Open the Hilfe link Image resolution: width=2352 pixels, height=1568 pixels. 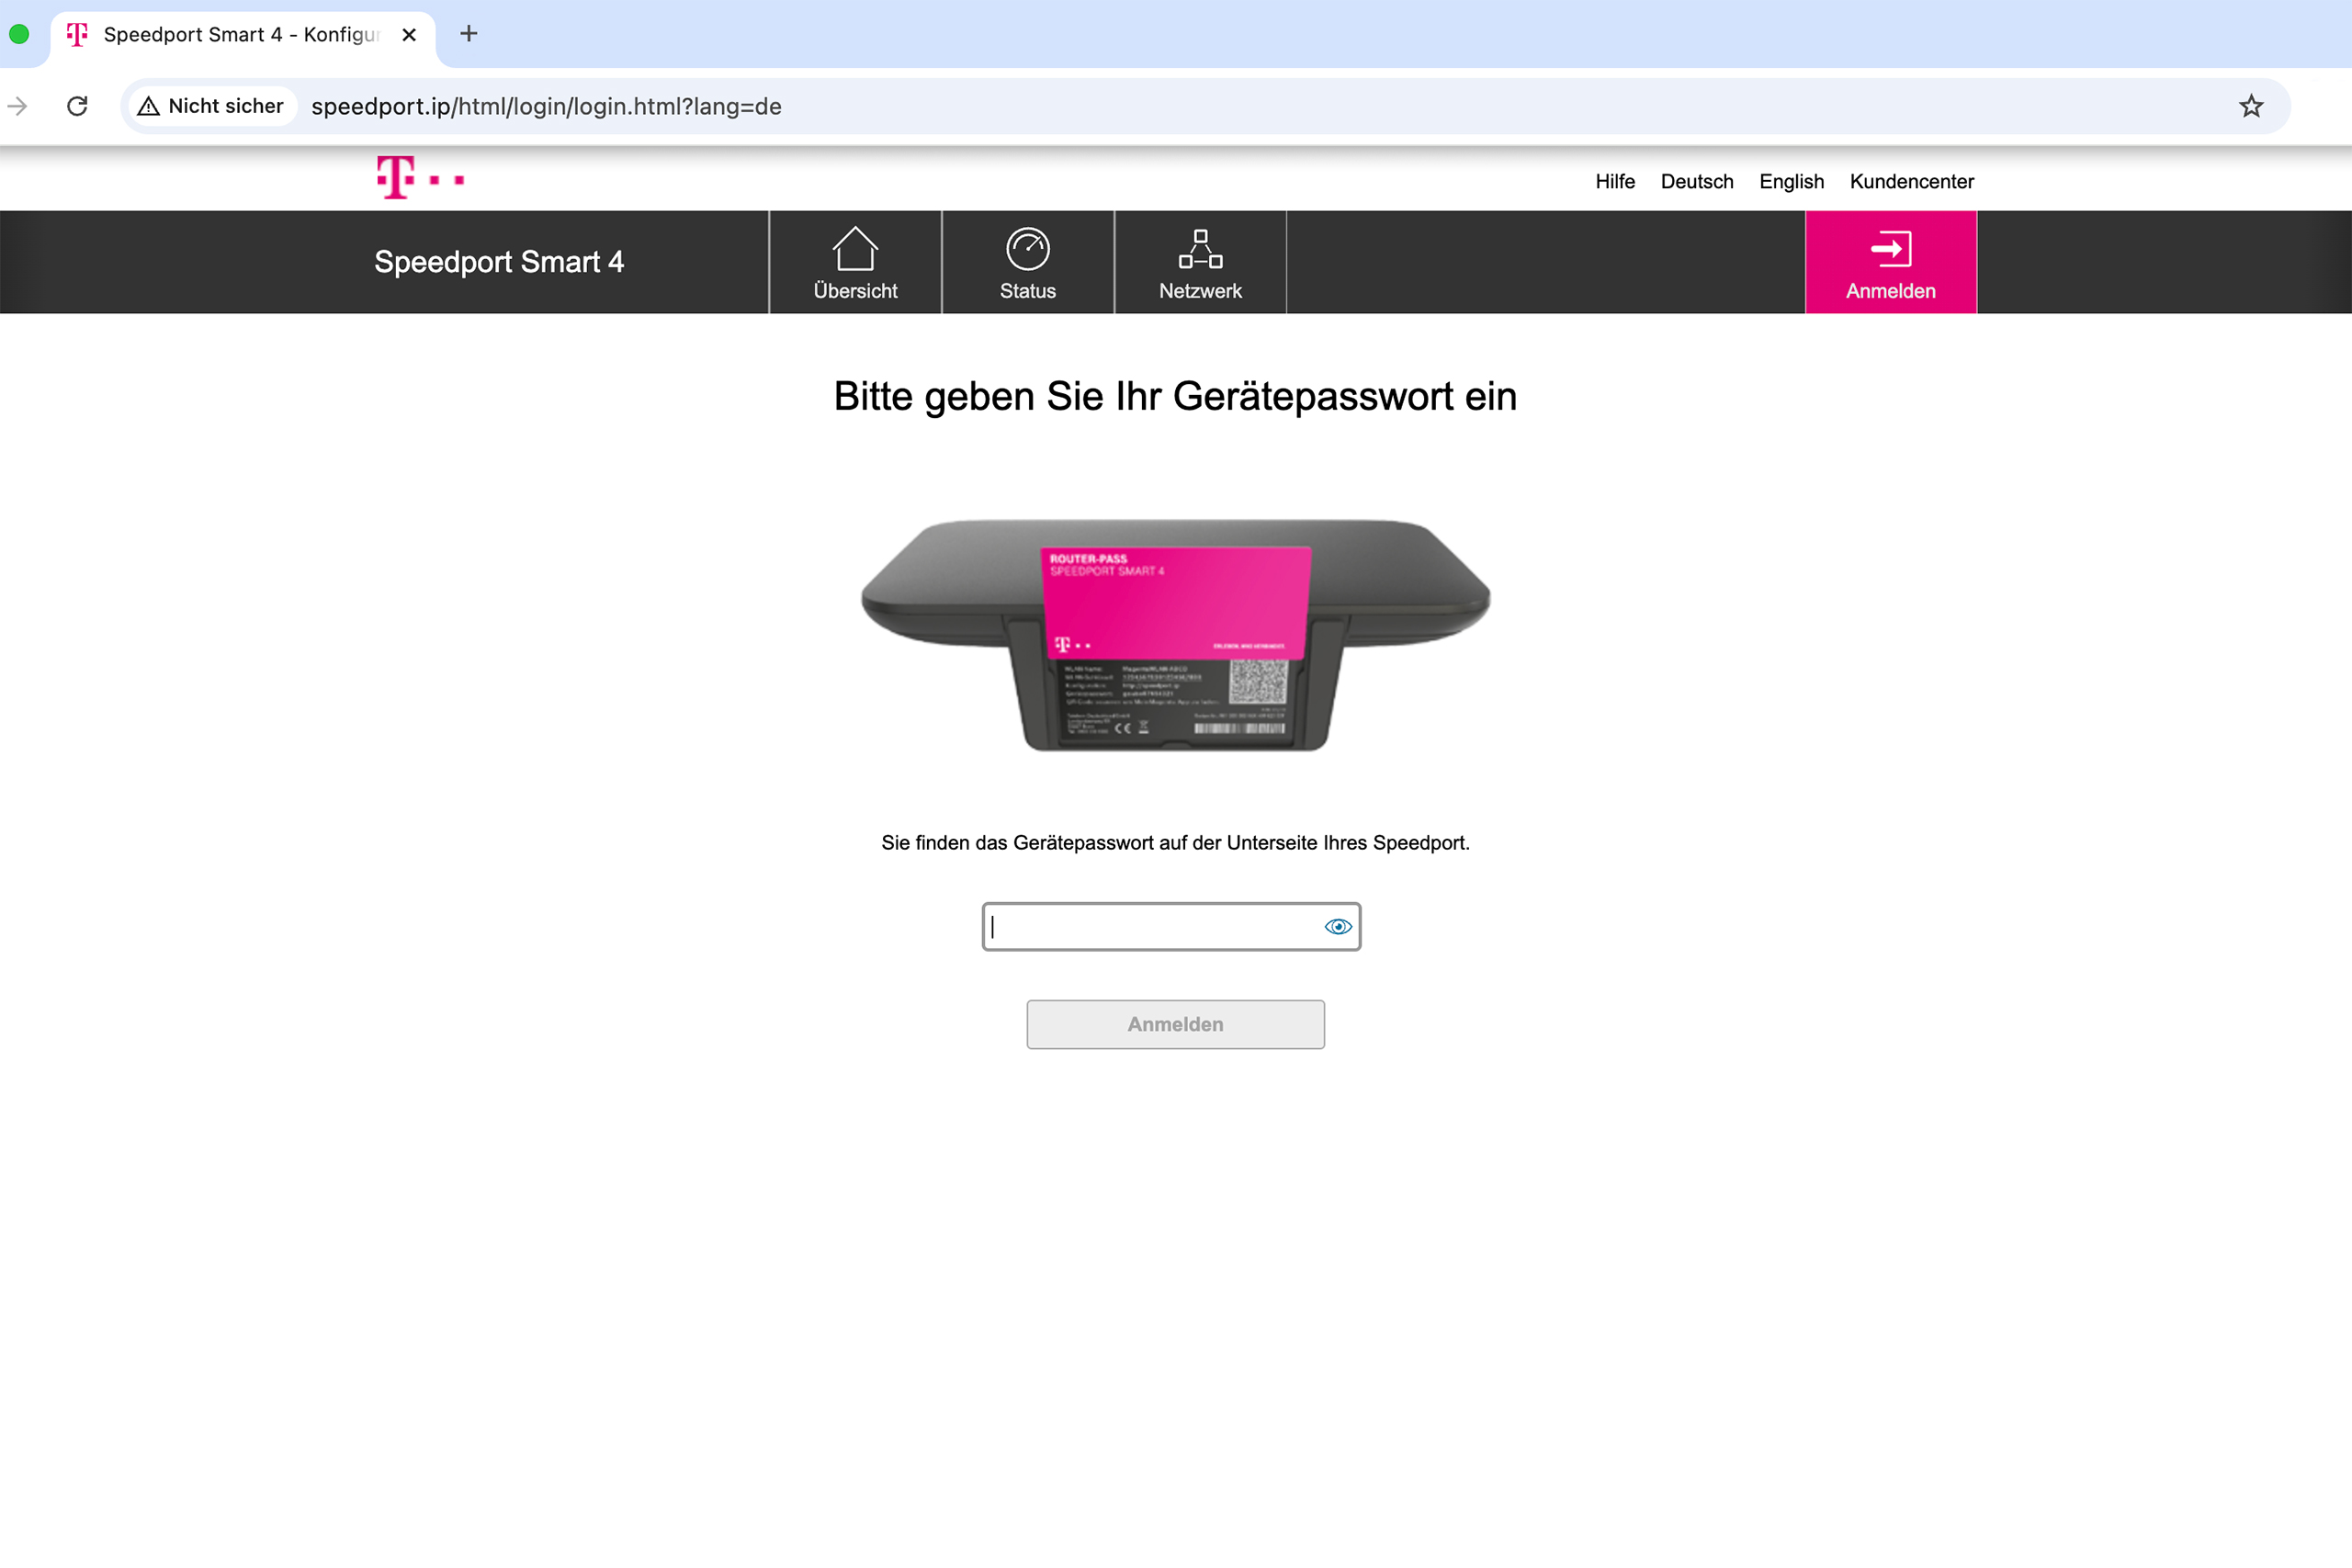click(x=1614, y=181)
